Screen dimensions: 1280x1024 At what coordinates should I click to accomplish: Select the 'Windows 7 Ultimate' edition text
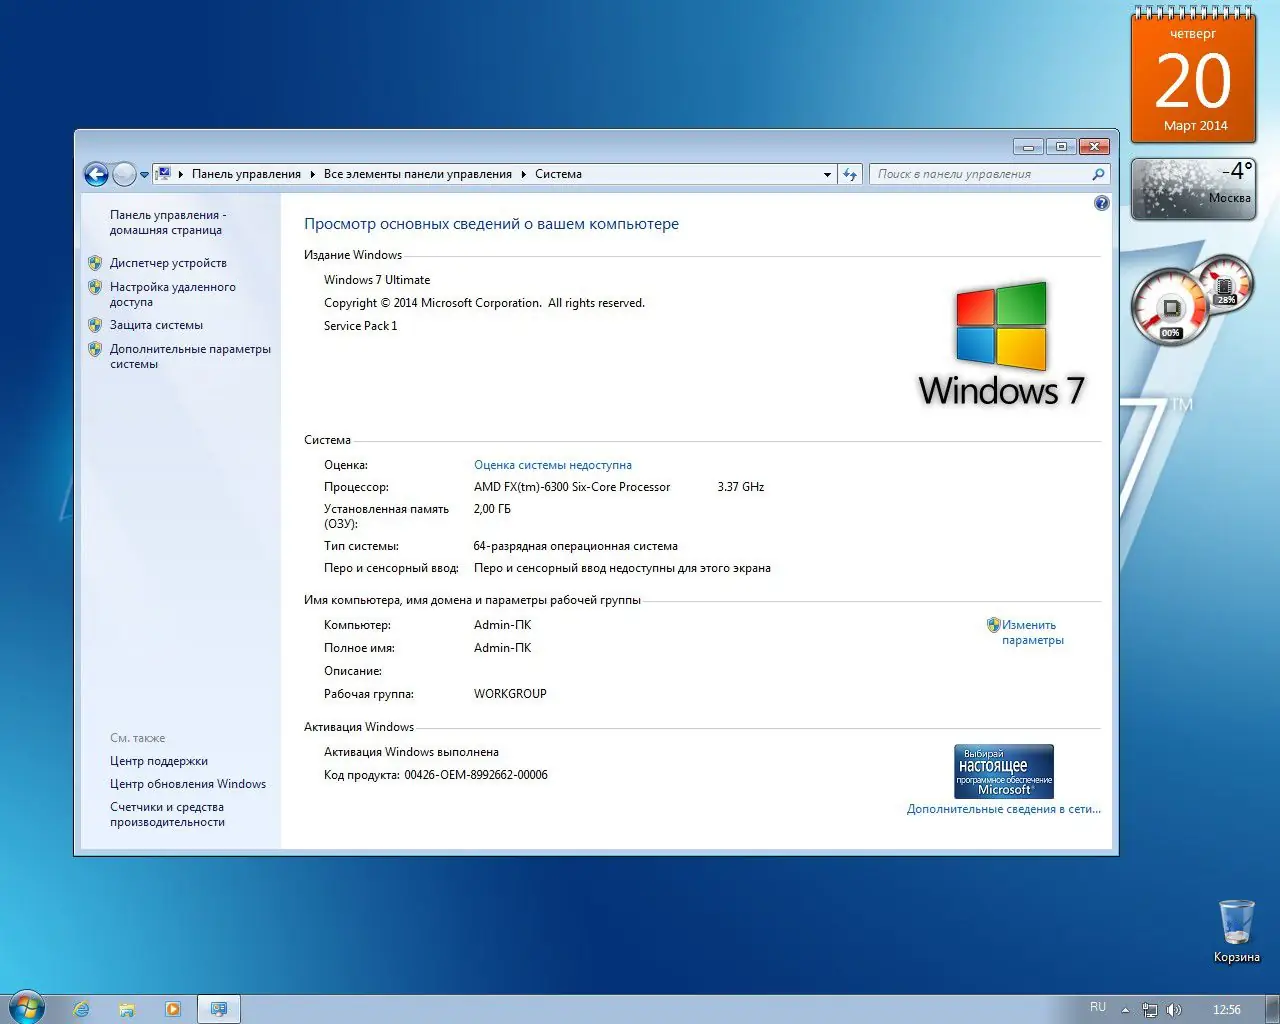(x=377, y=280)
